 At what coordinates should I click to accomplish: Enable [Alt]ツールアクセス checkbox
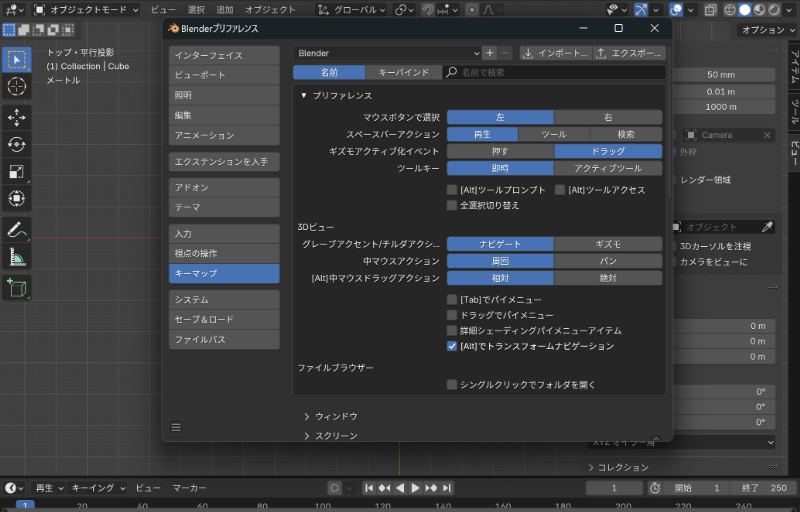[560, 190]
